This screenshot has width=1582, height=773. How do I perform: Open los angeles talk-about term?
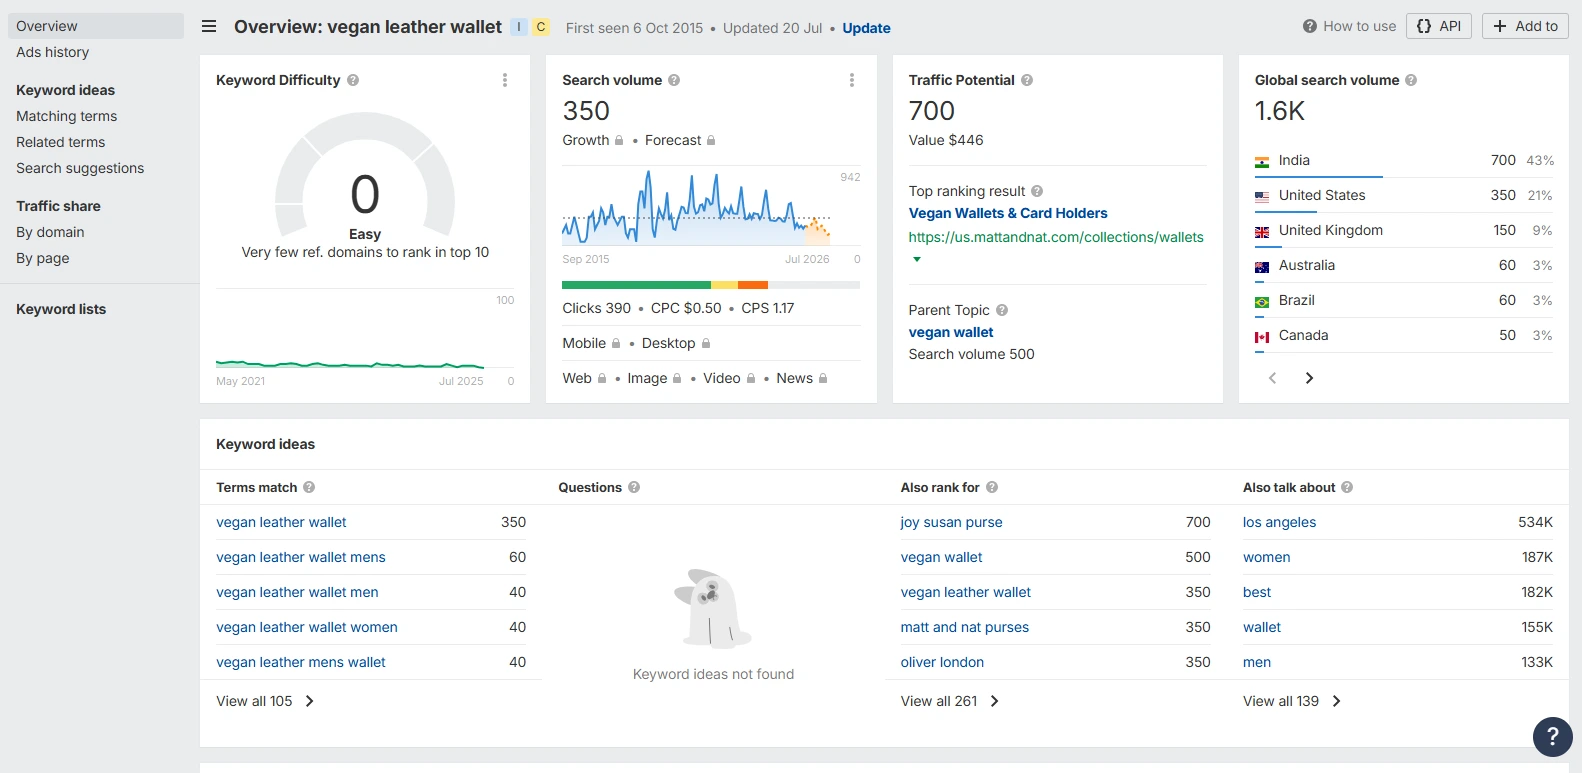point(1279,522)
